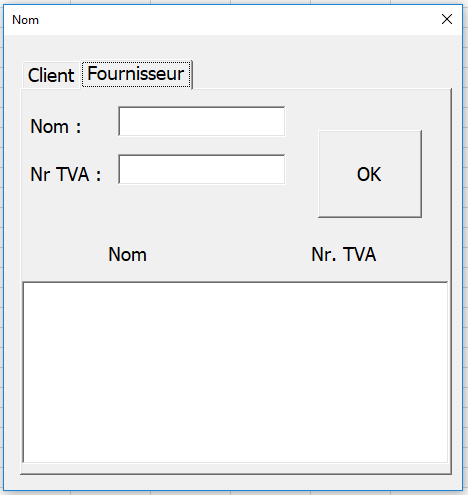Select the Fournisseur tab
The width and height of the screenshot is (468, 495).
pyautogui.click(x=136, y=74)
